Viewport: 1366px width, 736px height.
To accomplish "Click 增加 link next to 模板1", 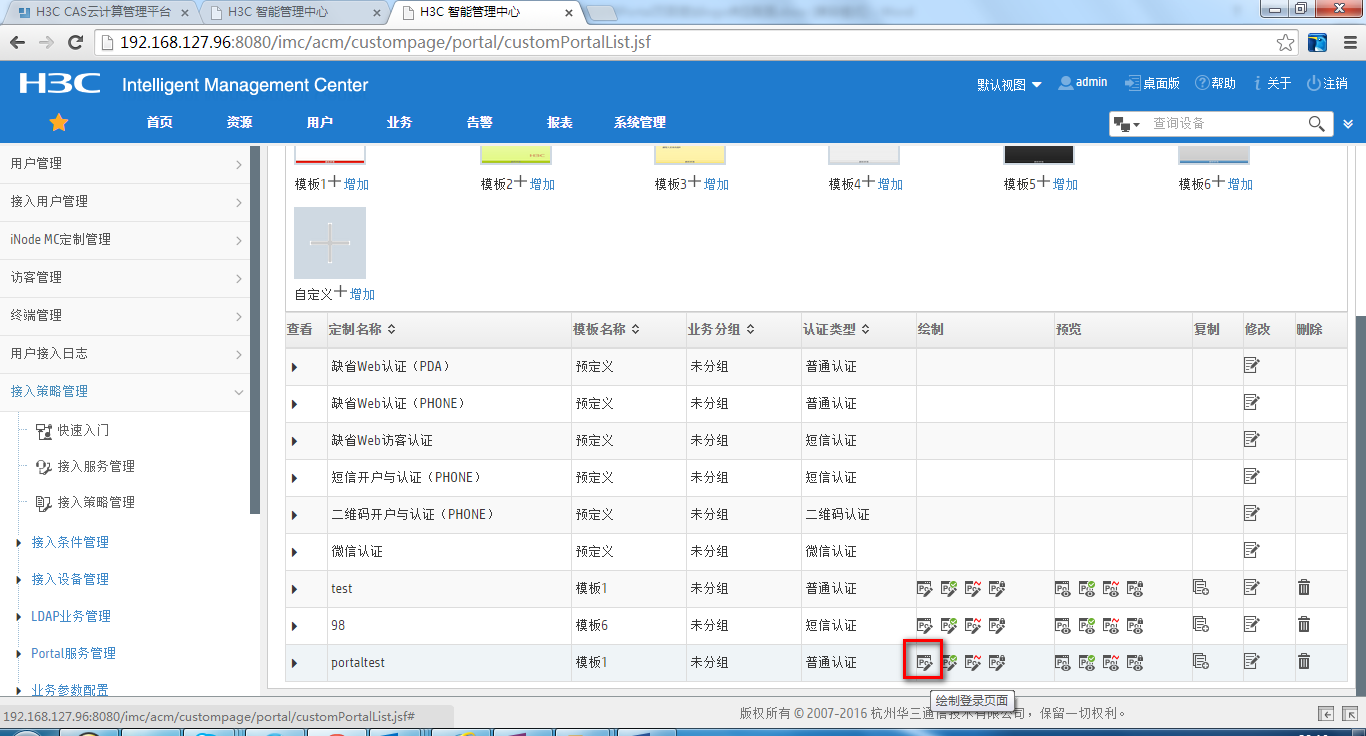I will pyautogui.click(x=356, y=184).
